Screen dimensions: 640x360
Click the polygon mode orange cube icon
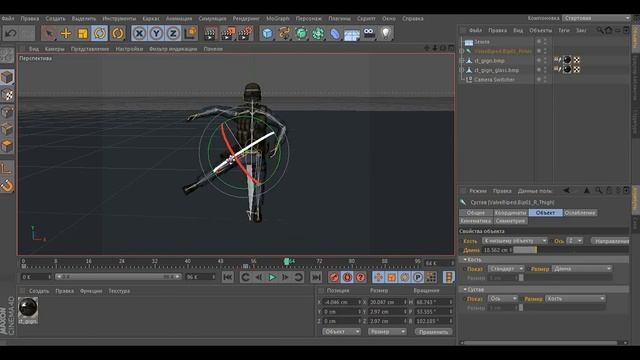click(7, 146)
